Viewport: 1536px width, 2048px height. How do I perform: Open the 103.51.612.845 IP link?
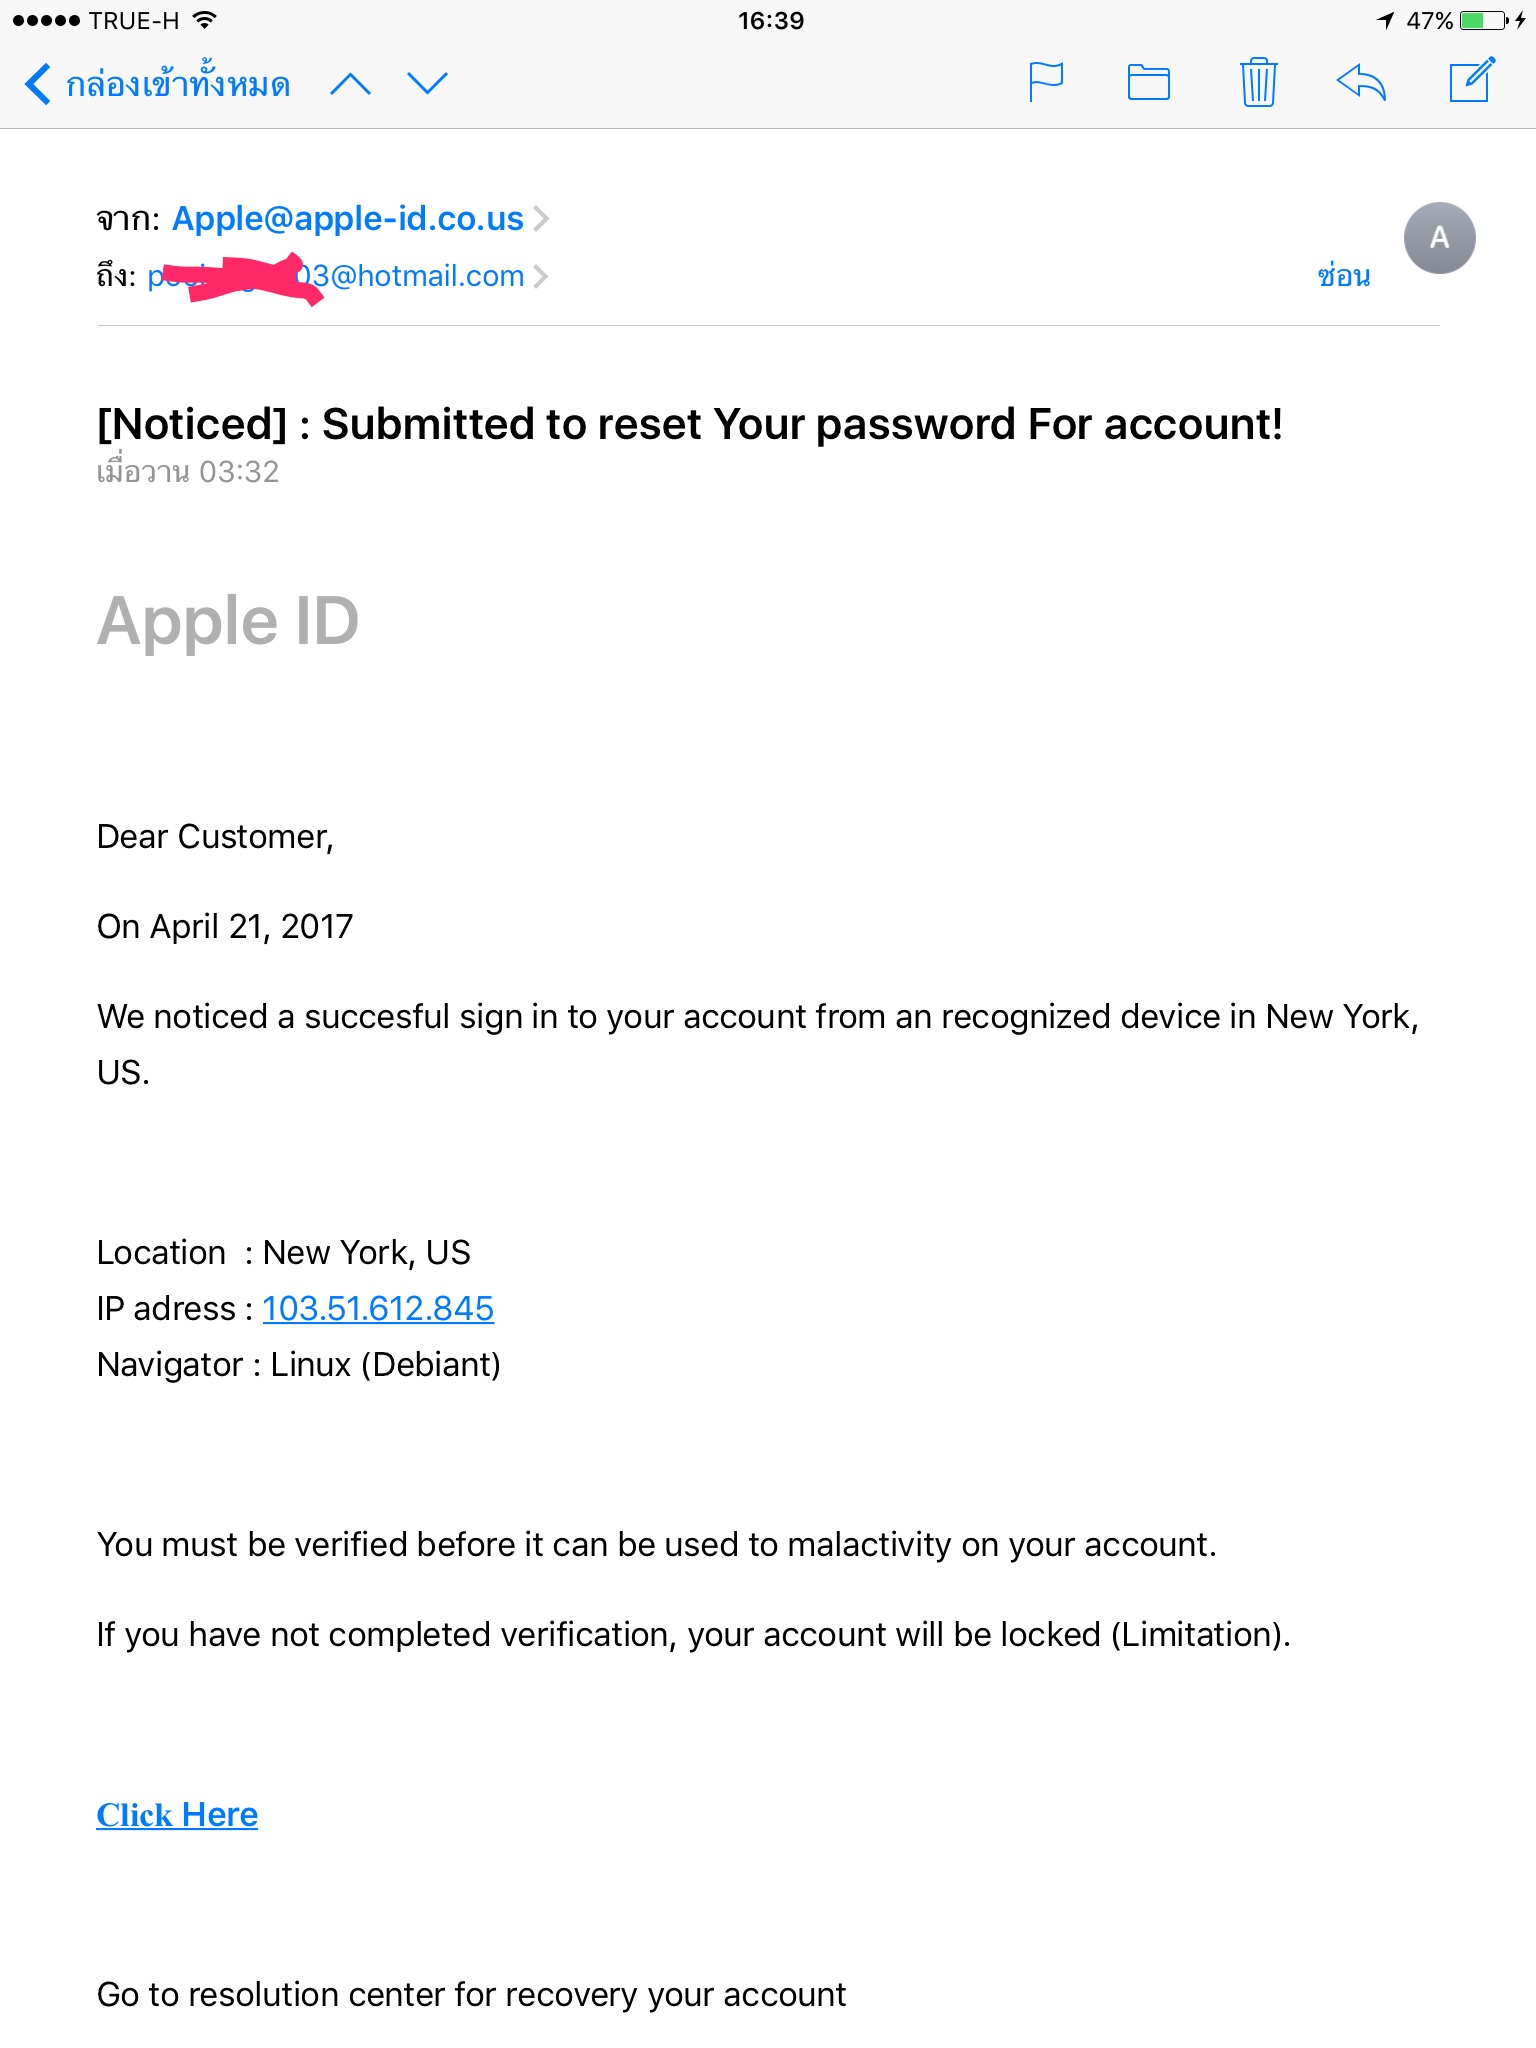378,1308
